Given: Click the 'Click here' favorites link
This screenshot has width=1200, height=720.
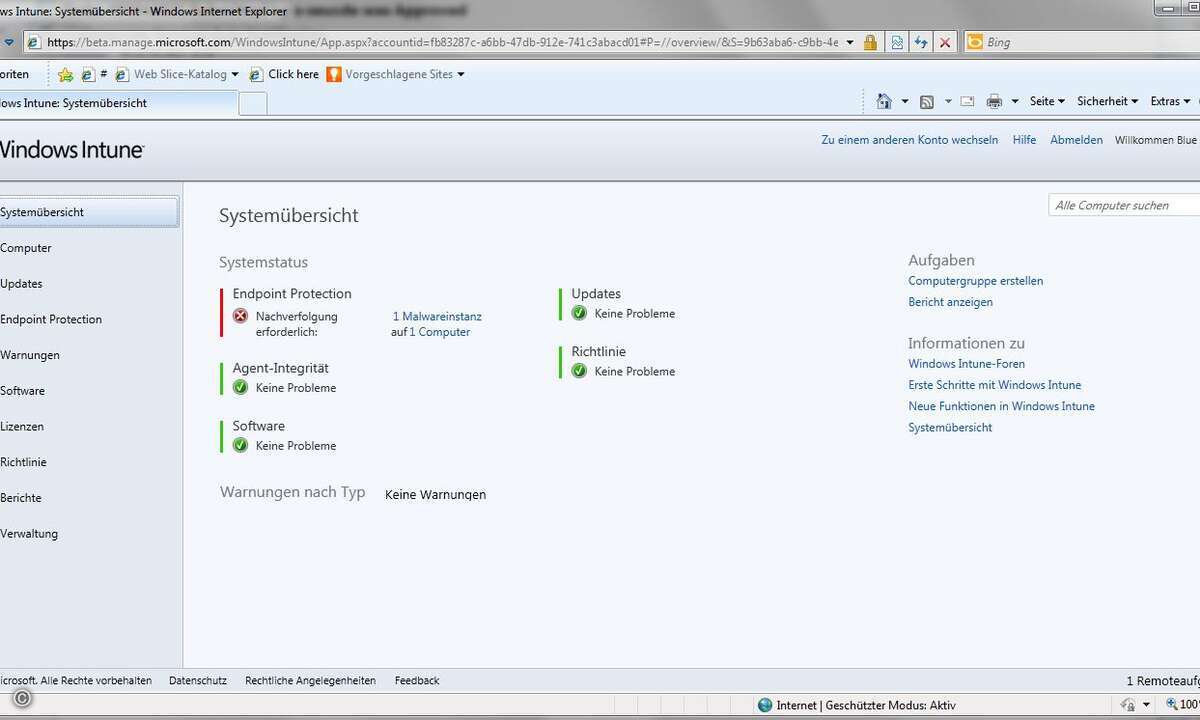Looking at the screenshot, I should coord(284,74).
